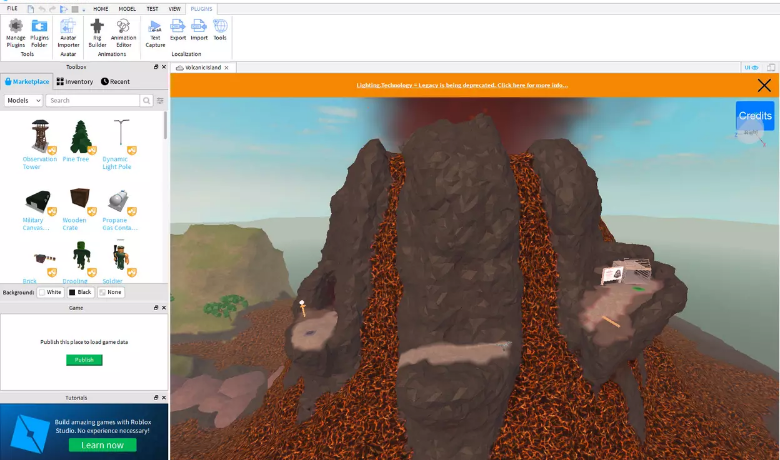Open the Toolbox search filter options

160,100
